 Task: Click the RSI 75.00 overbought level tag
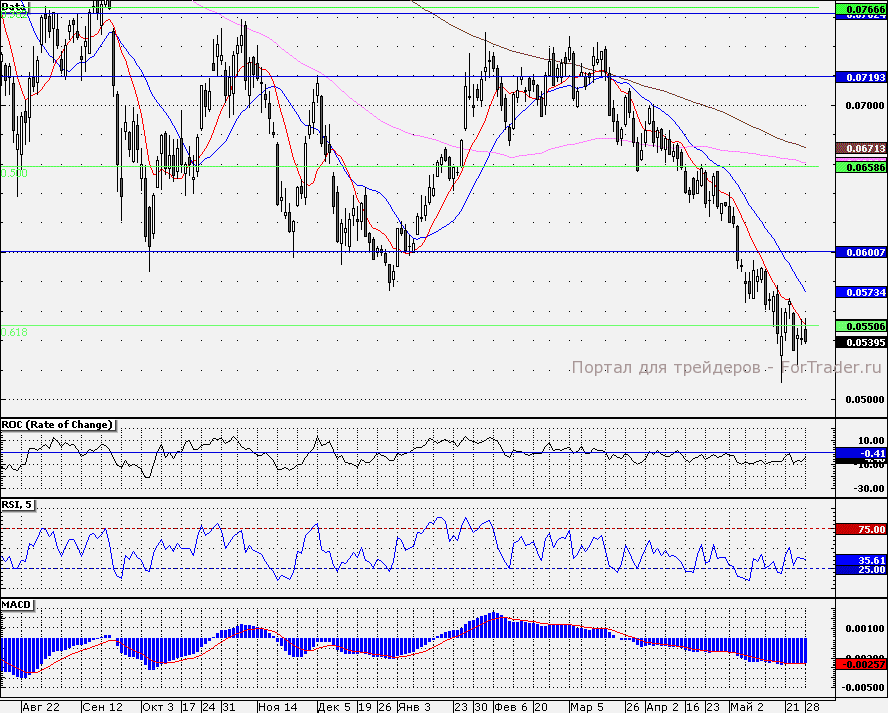coord(860,529)
